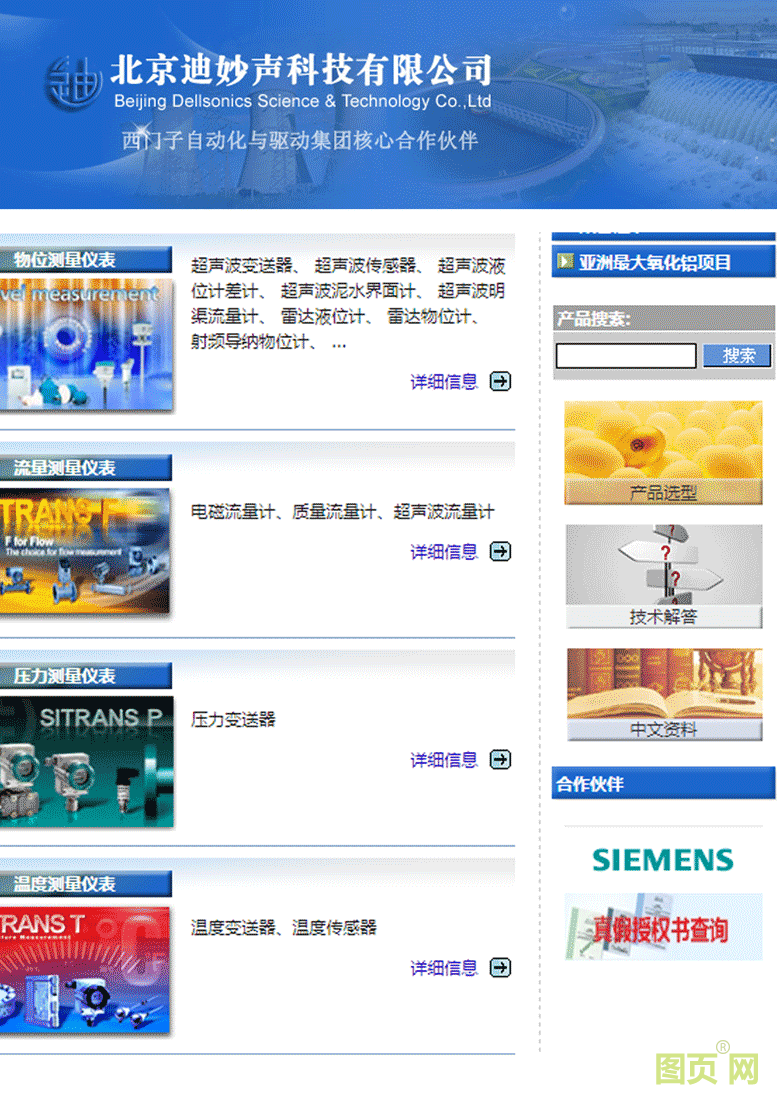Click the arrow icon beside flow instruments details

500,551
